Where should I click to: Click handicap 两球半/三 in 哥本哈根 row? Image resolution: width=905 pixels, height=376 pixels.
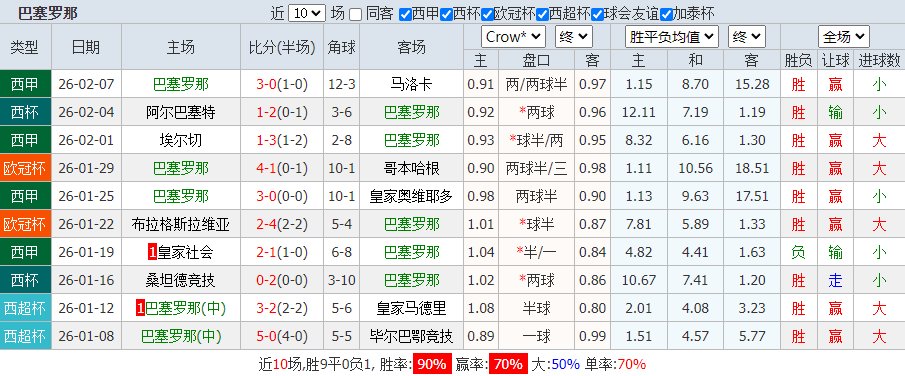tap(536, 168)
